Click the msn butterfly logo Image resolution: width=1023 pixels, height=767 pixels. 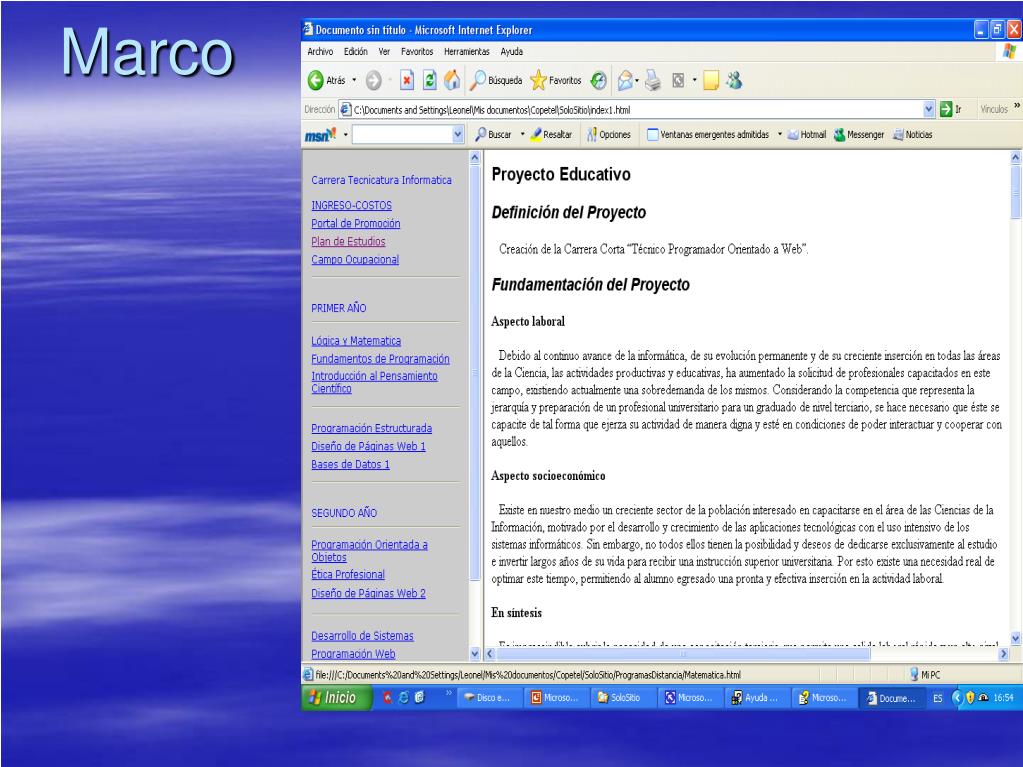click(320, 135)
